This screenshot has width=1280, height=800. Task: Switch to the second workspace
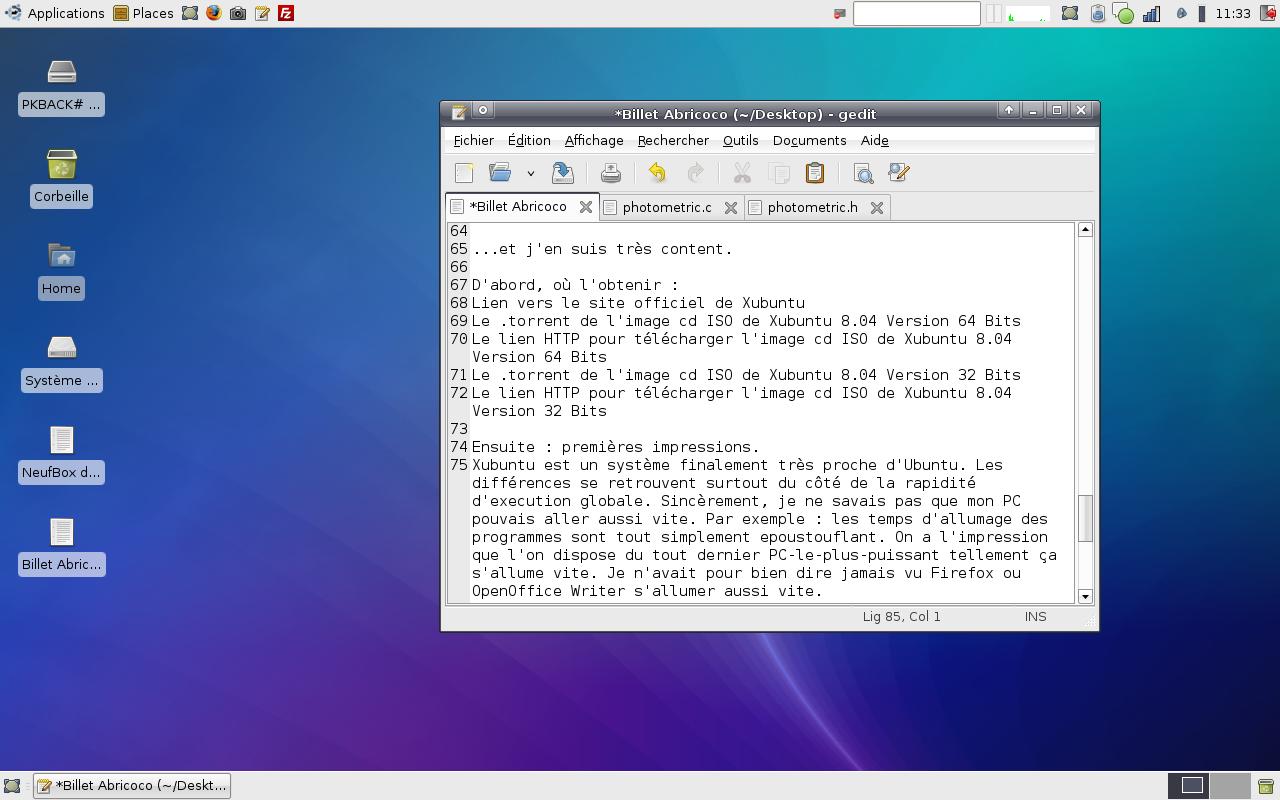click(1230, 785)
